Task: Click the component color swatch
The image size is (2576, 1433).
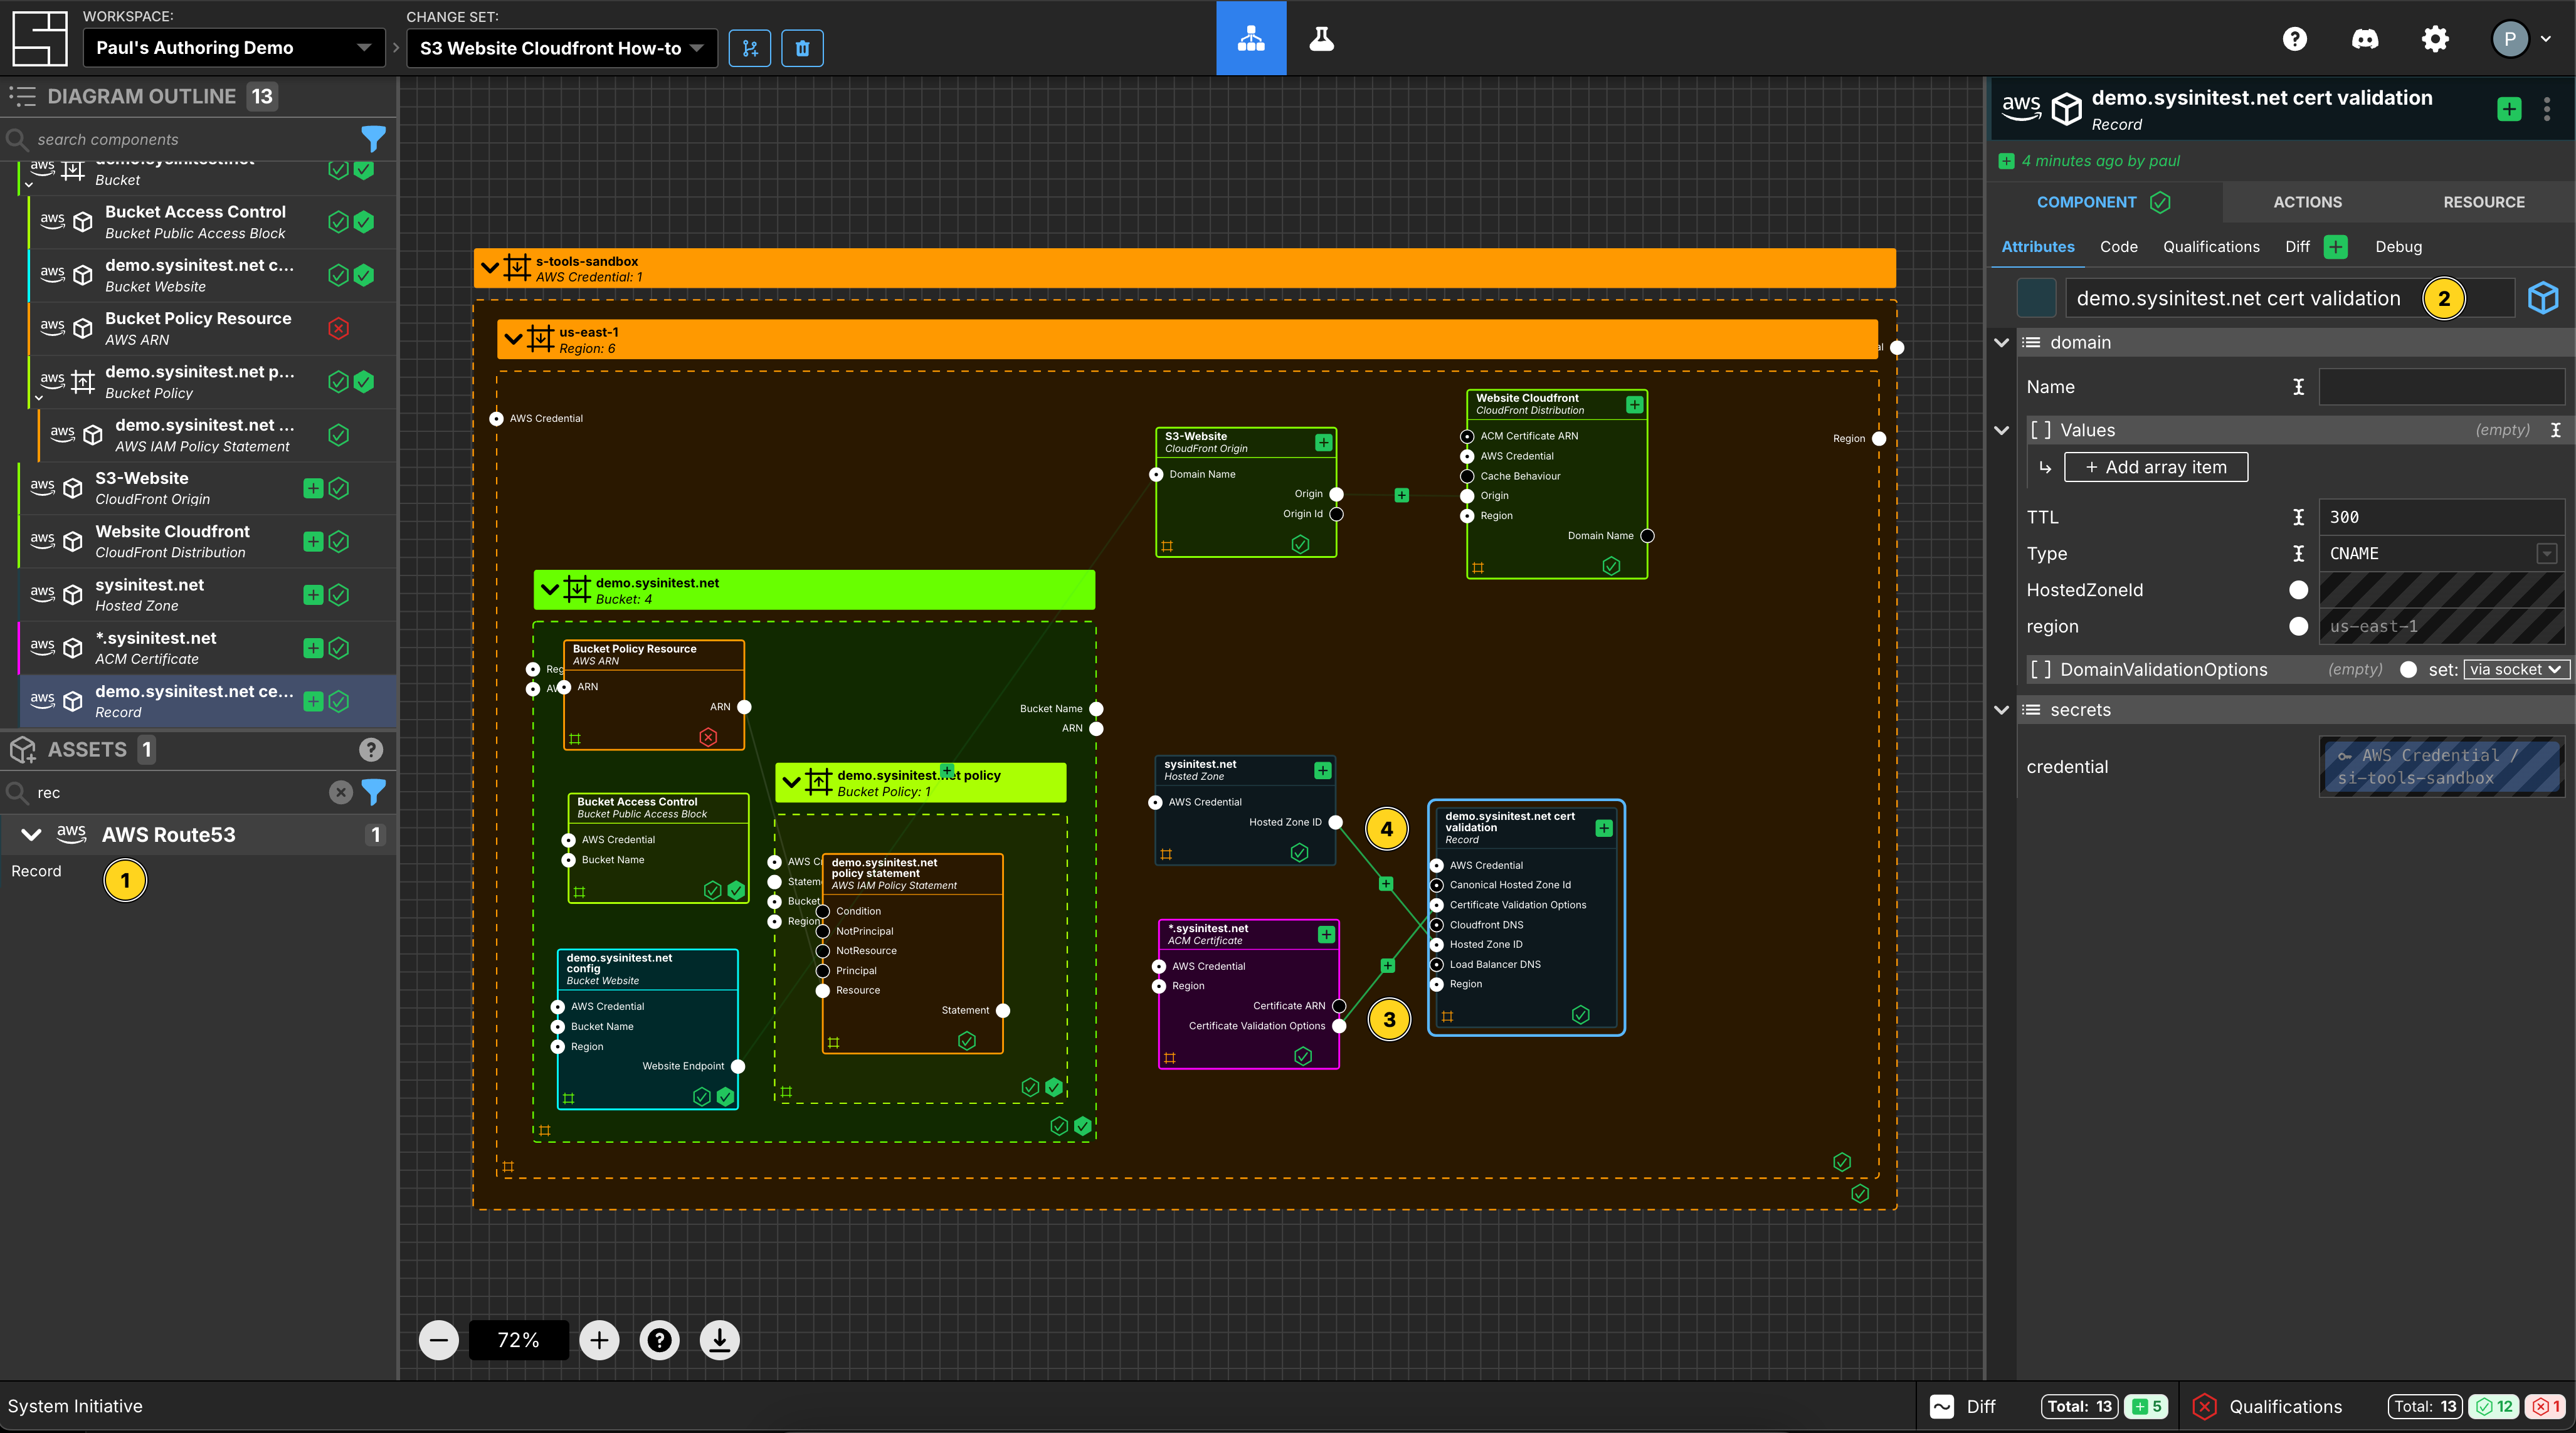Action: click(2036, 298)
